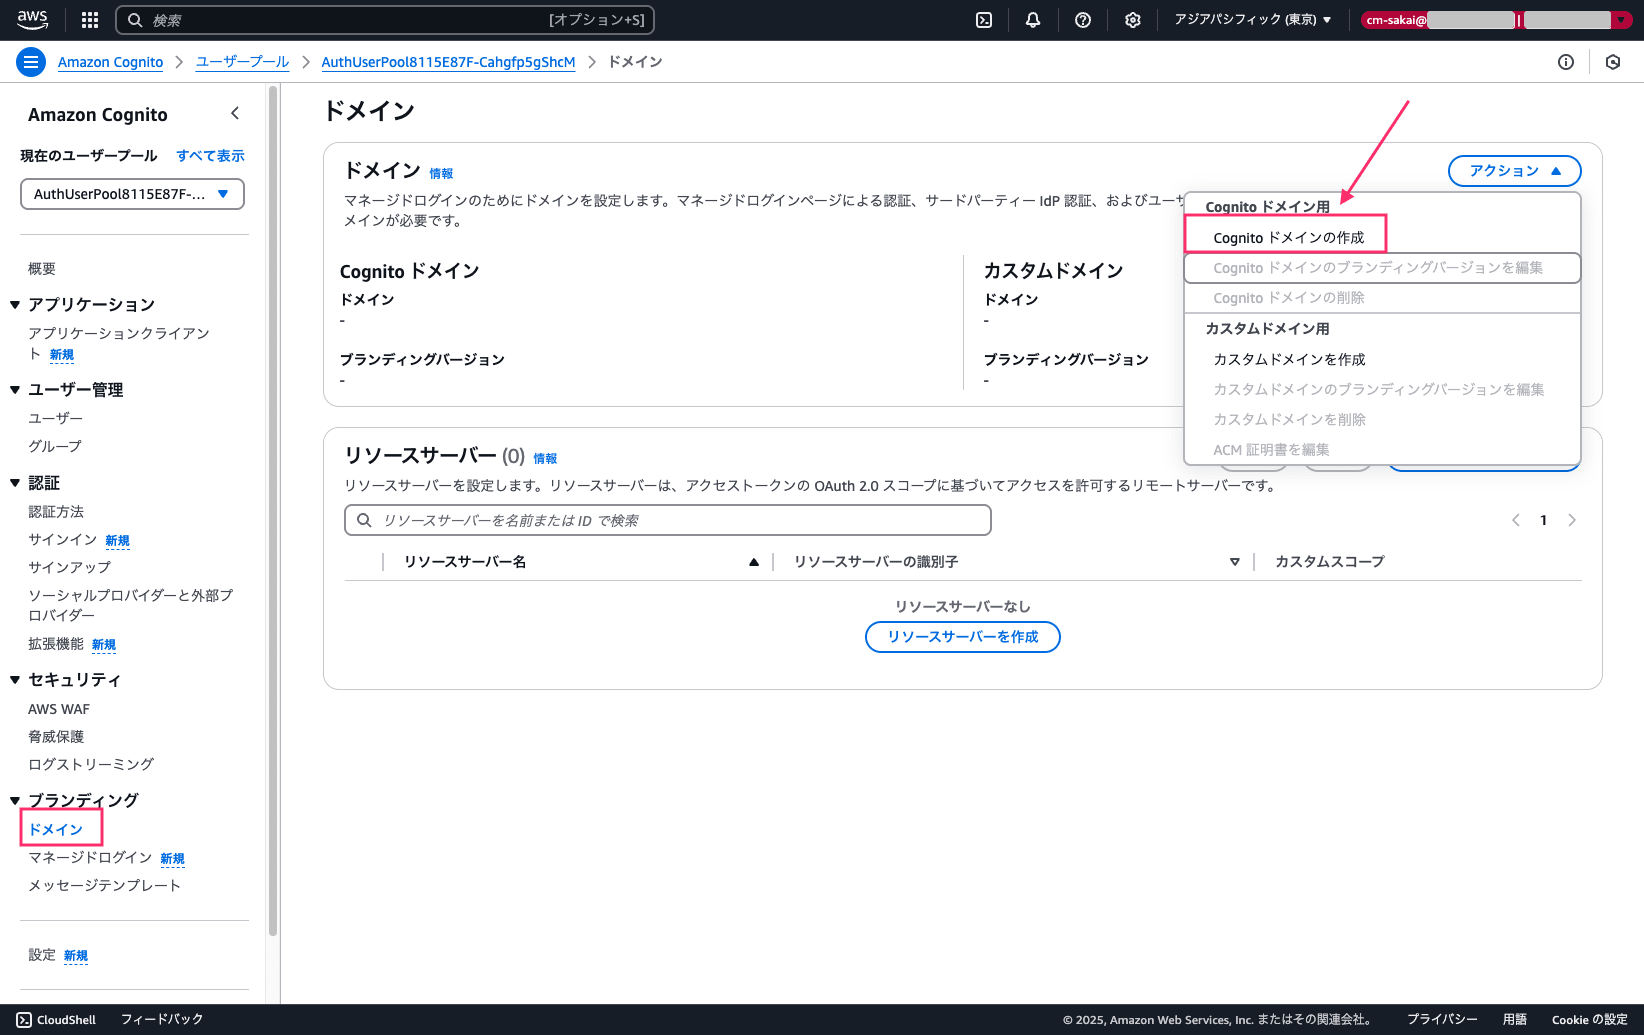The width and height of the screenshot is (1644, 1035).
Task: Click the resource server search field
Action: click(668, 520)
